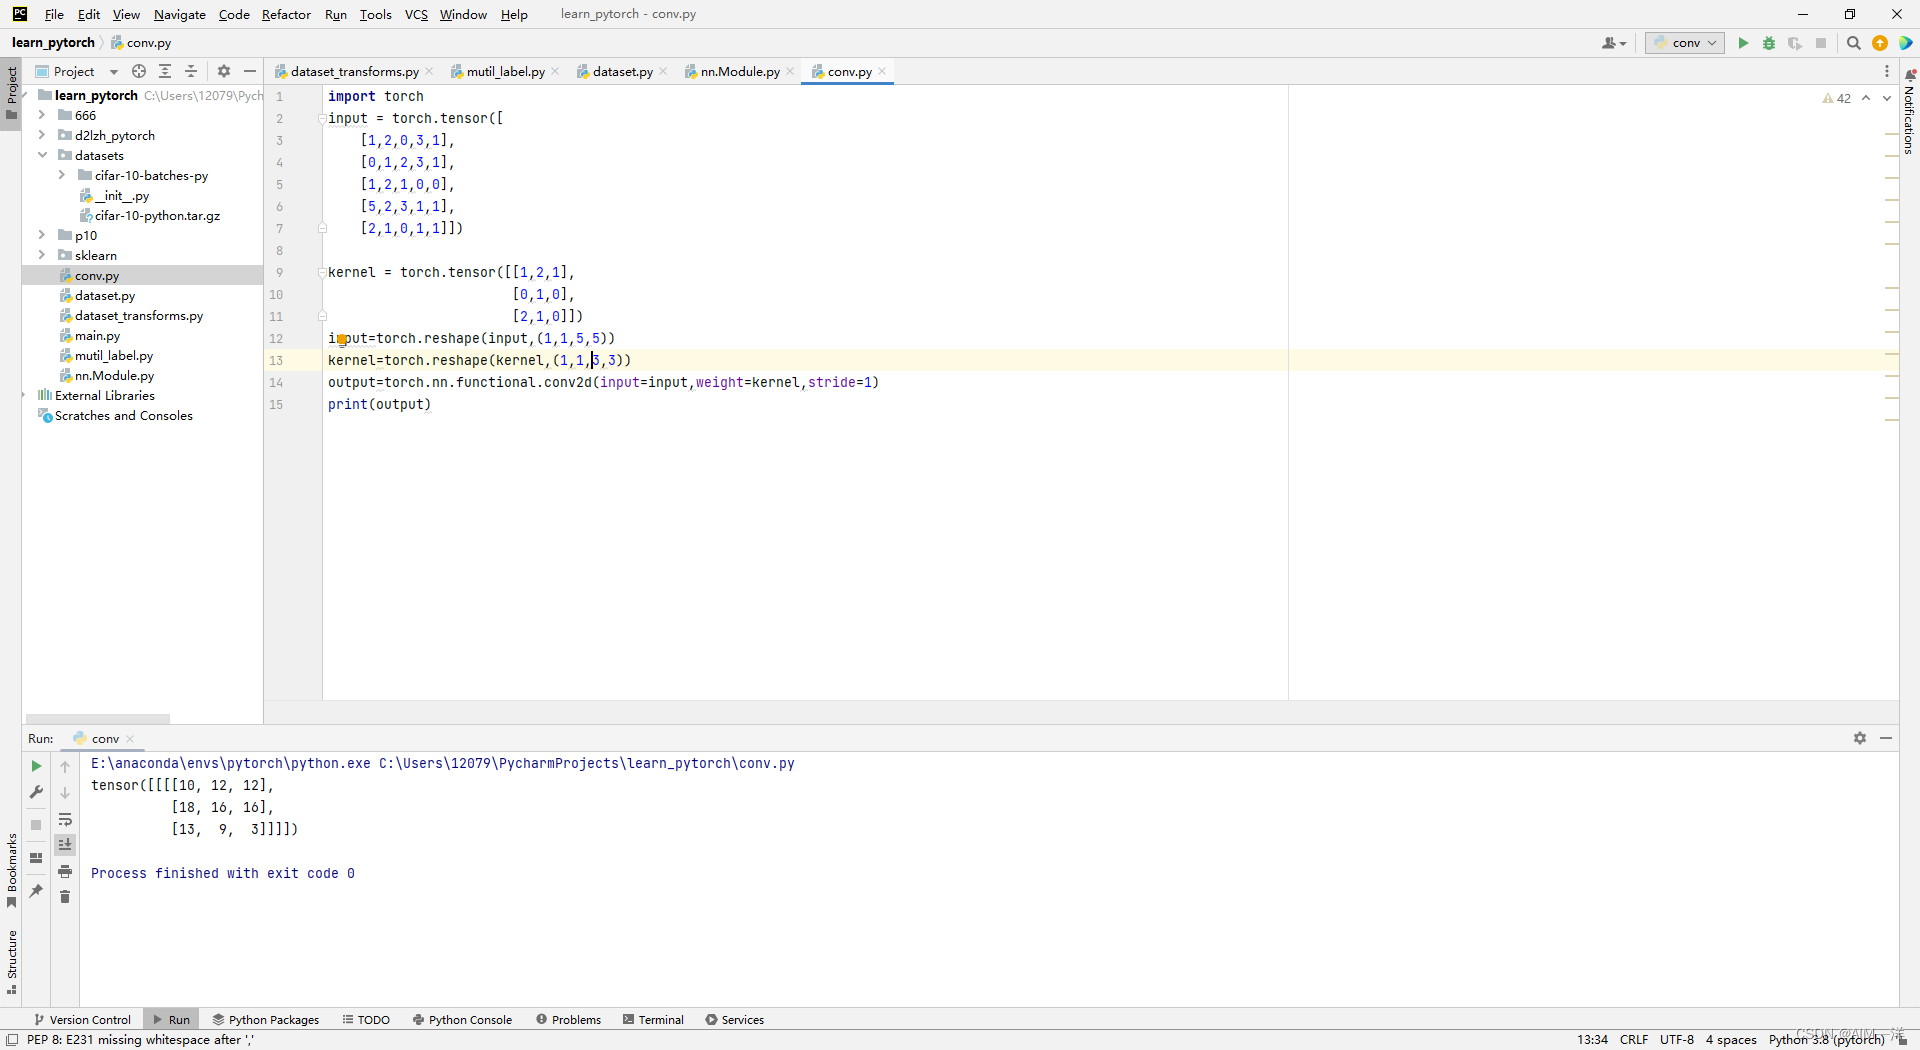The height and width of the screenshot is (1050, 1920).
Task: Collapse all in Project tool window
Action: tap(191, 71)
